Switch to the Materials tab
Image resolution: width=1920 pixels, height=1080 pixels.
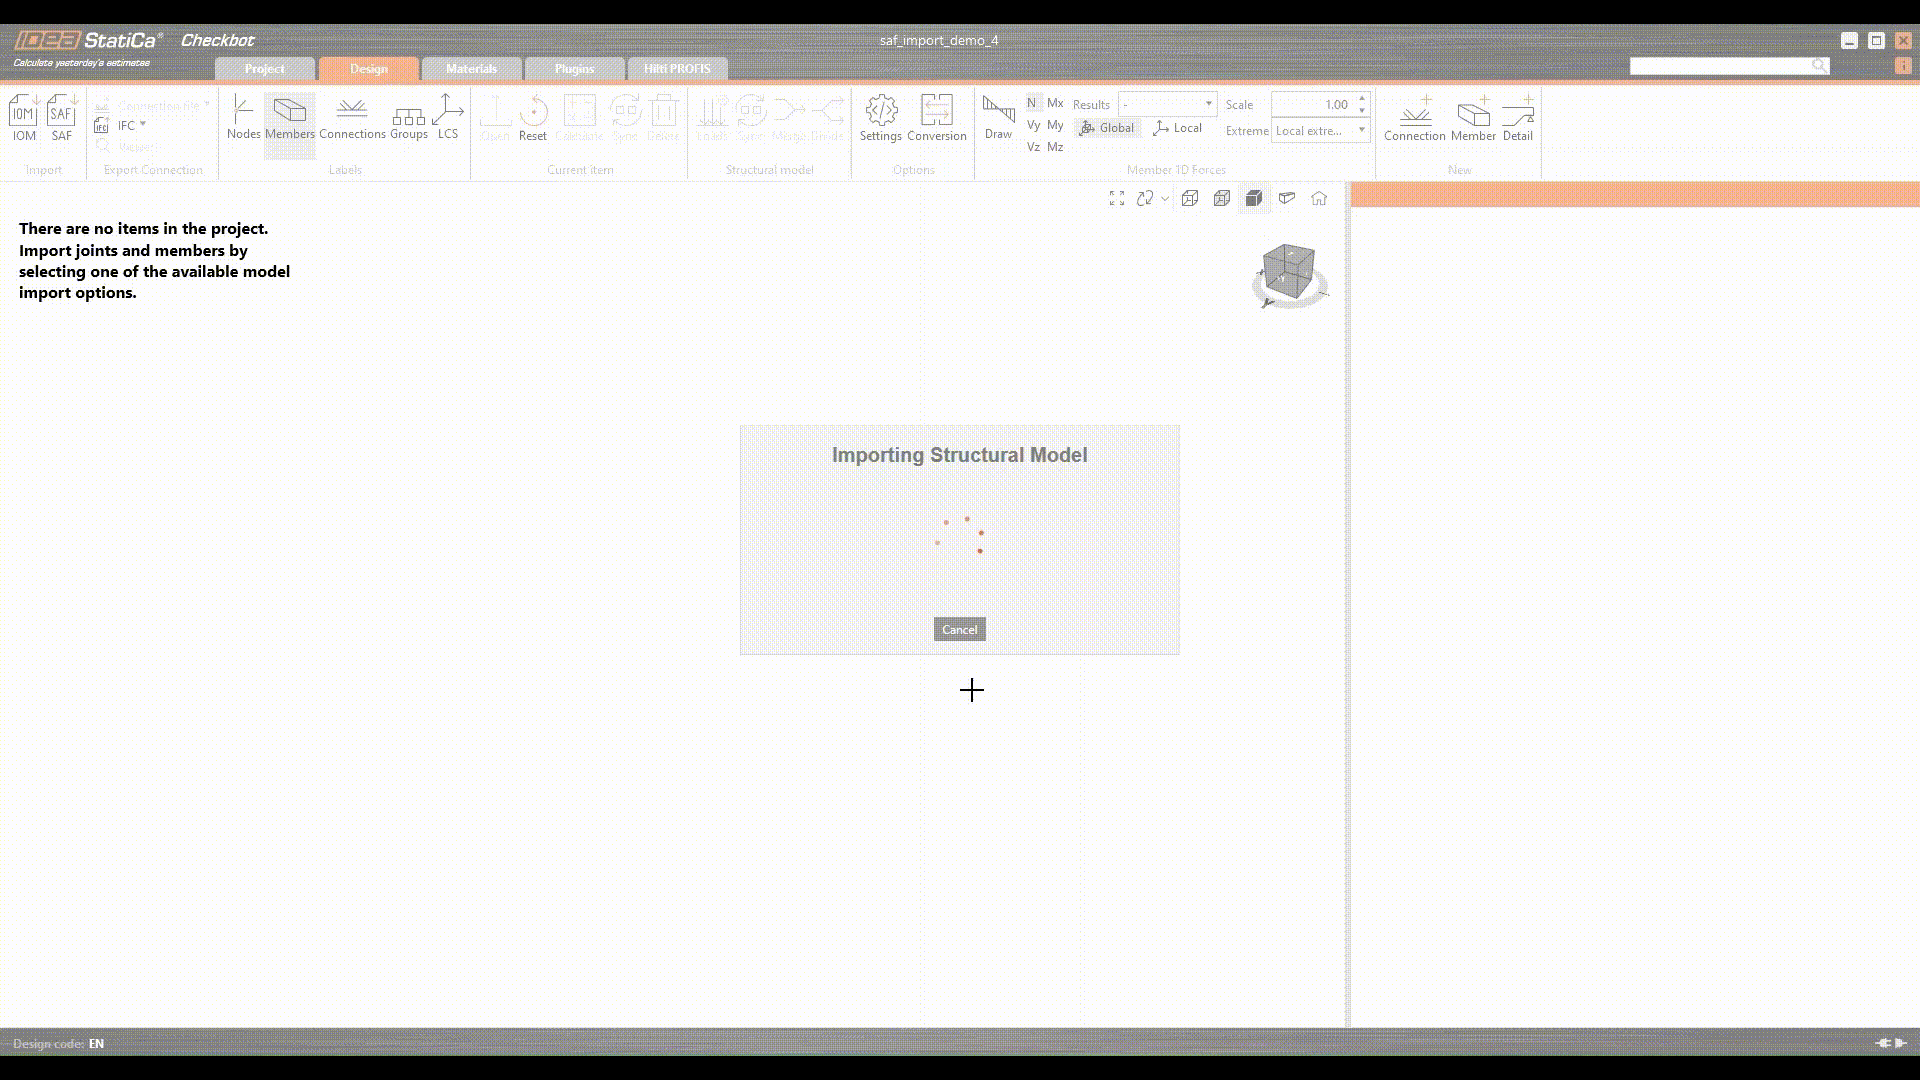point(471,69)
